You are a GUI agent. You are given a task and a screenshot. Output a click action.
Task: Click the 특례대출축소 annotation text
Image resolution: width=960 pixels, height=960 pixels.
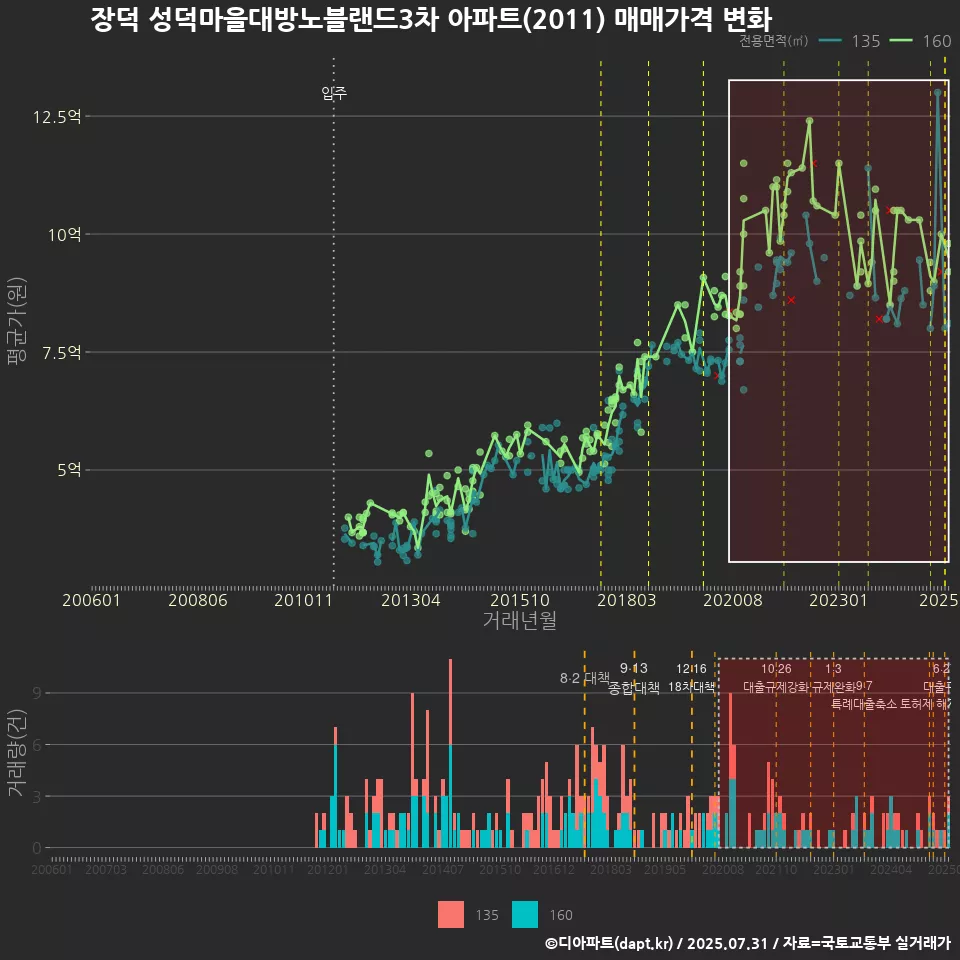[864, 704]
